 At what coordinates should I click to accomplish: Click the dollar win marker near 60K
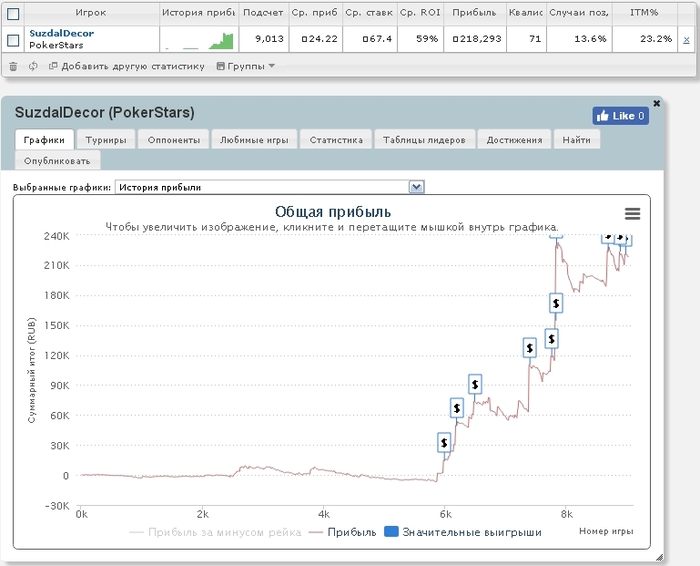click(x=457, y=408)
